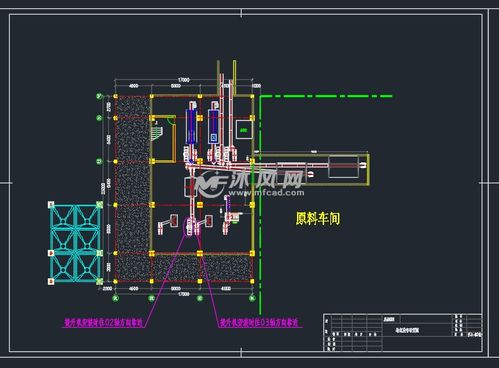Select the teal steel truss structure

pos(75,243)
